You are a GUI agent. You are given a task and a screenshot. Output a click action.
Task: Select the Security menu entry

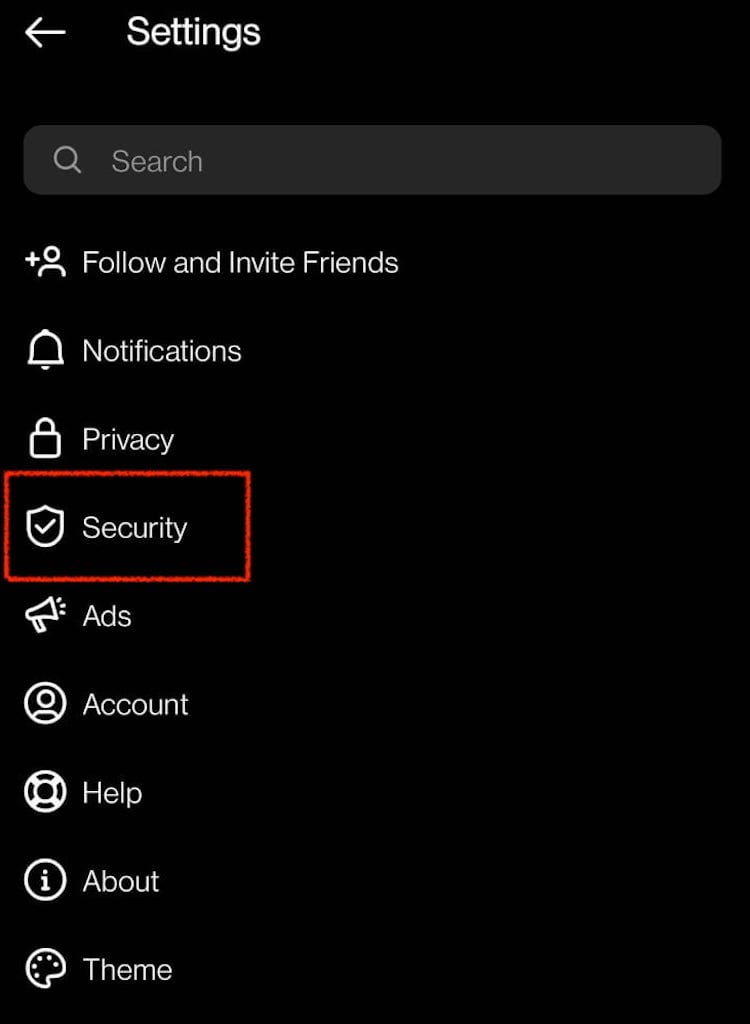(135, 528)
